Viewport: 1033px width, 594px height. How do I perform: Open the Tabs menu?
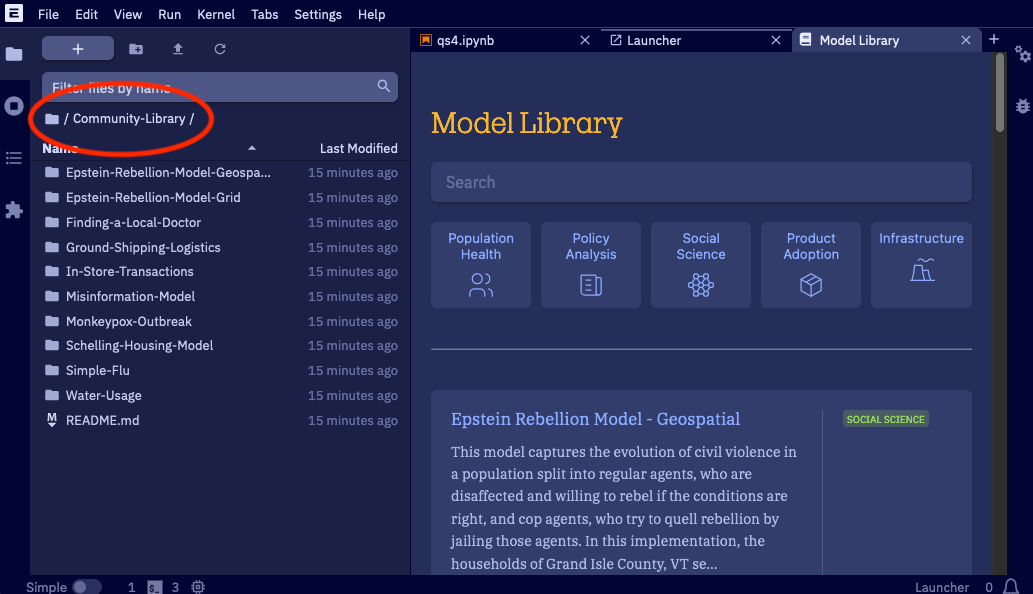click(x=265, y=14)
